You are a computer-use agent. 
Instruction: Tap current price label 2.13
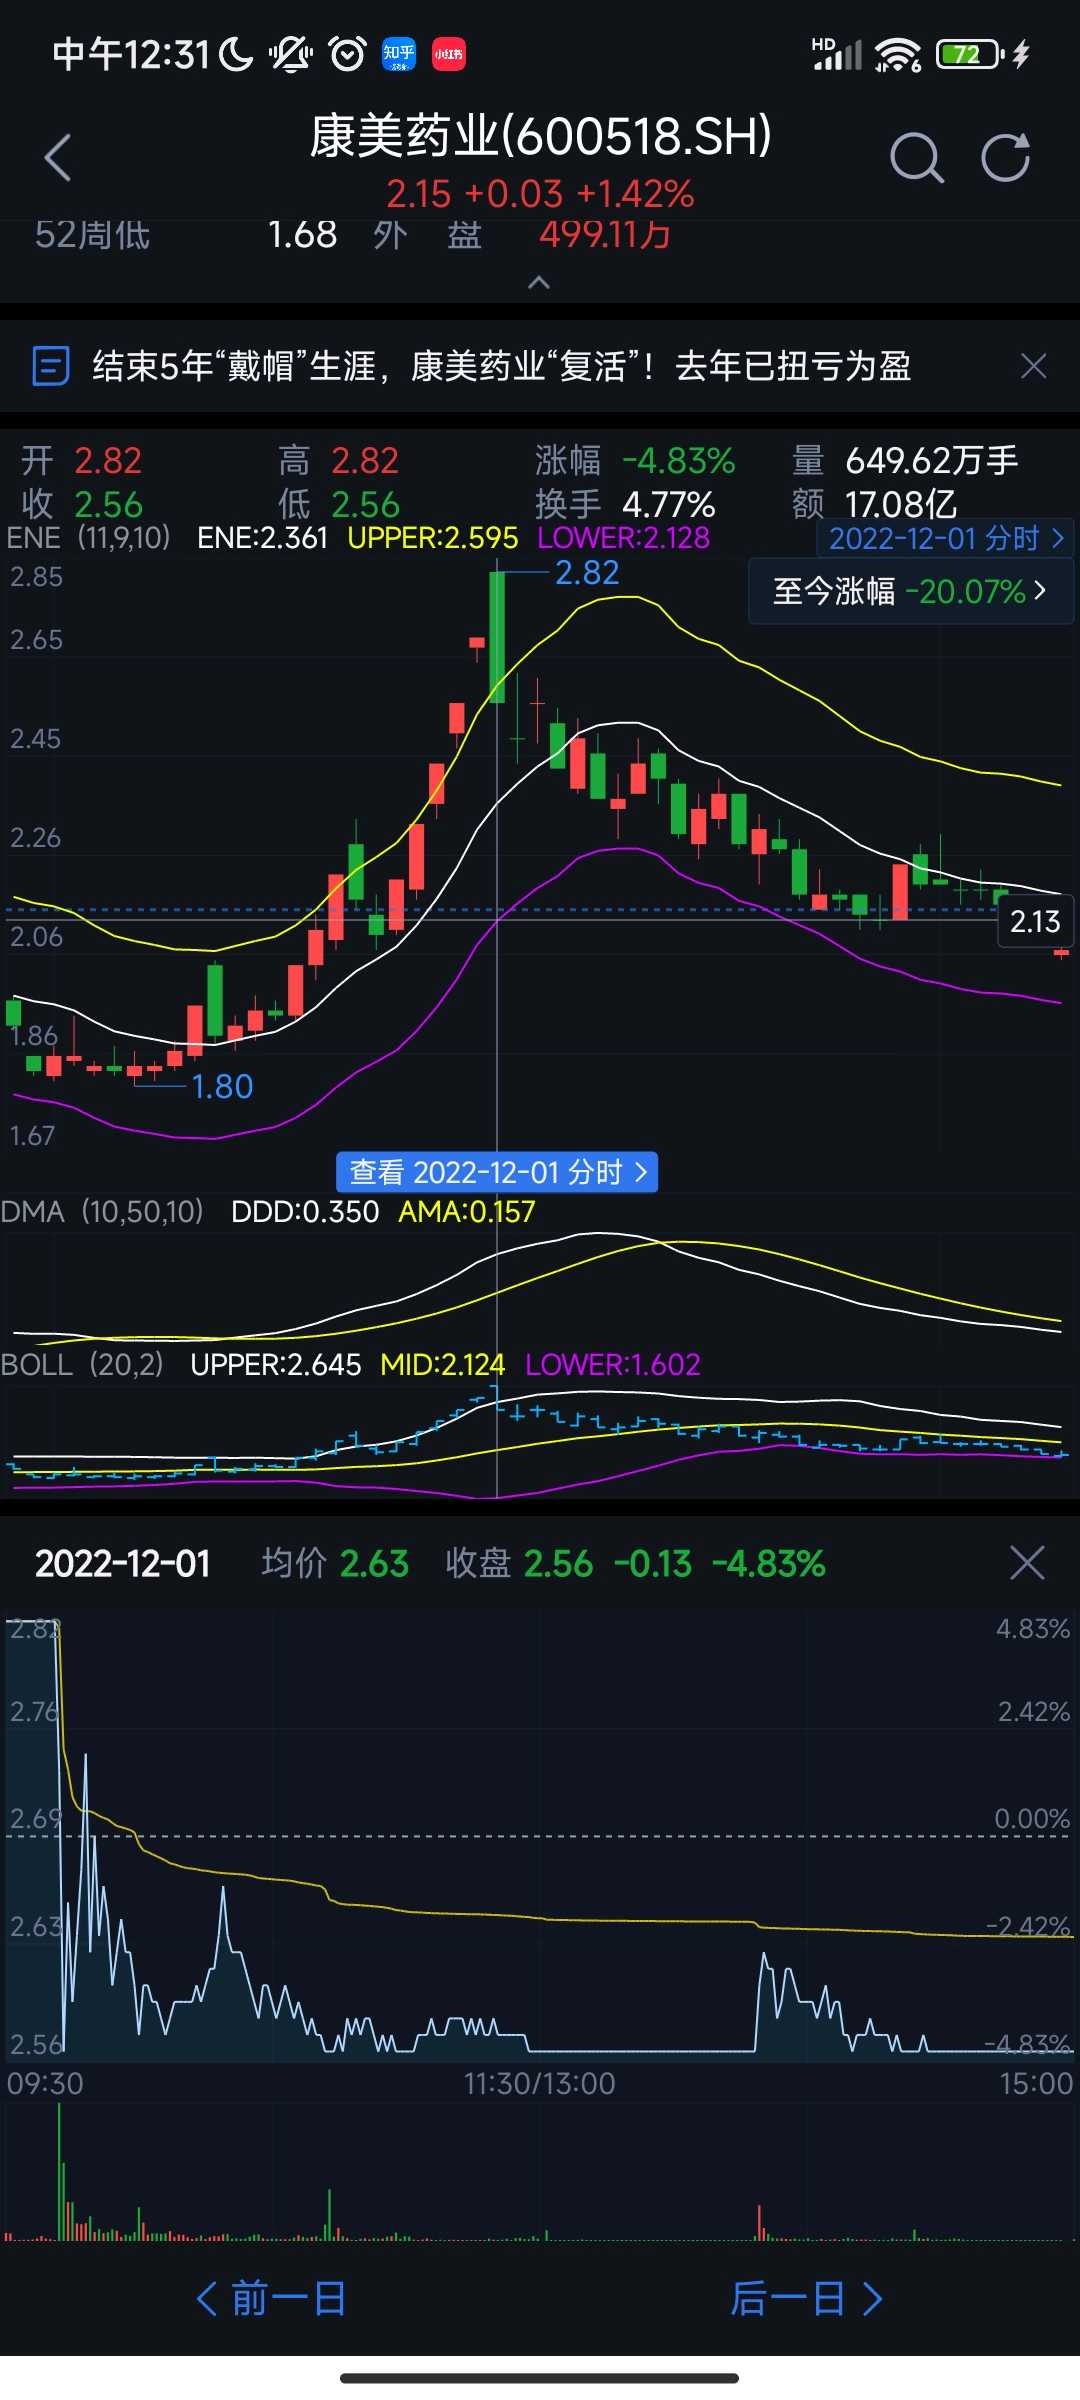pyautogui.click(x=1035, y=921)
